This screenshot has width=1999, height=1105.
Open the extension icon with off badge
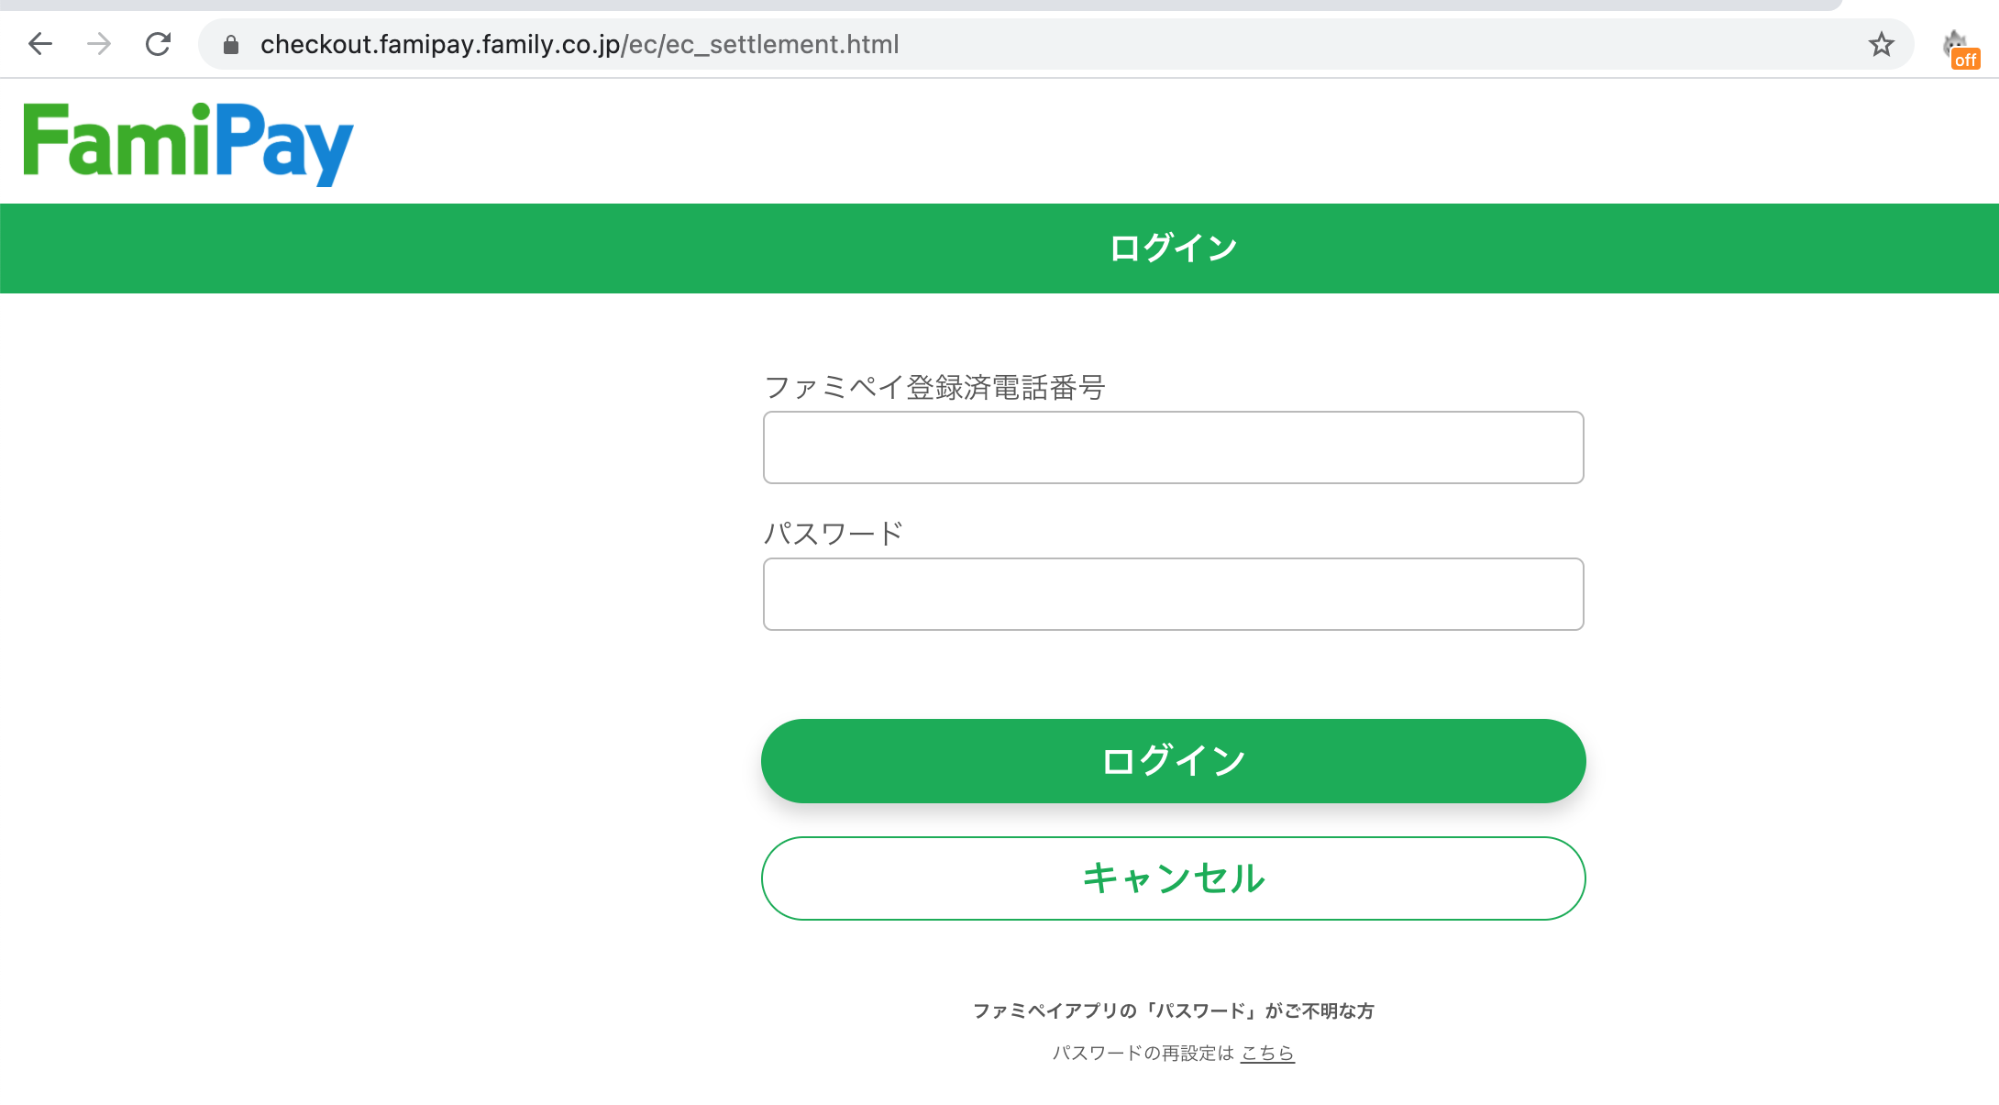tap(1955, 44)
